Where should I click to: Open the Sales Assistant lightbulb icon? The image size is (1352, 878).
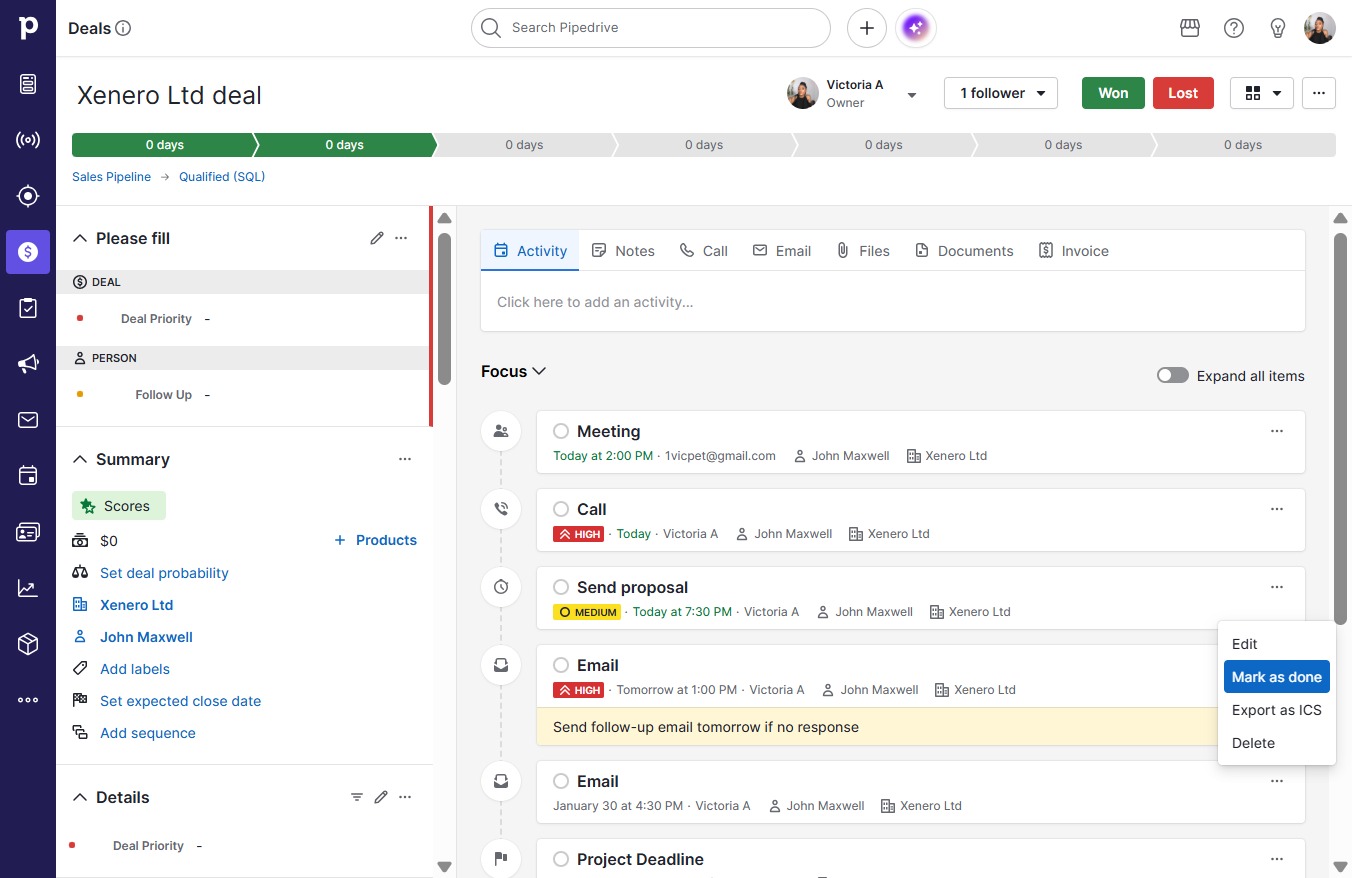coord(1277,28)
